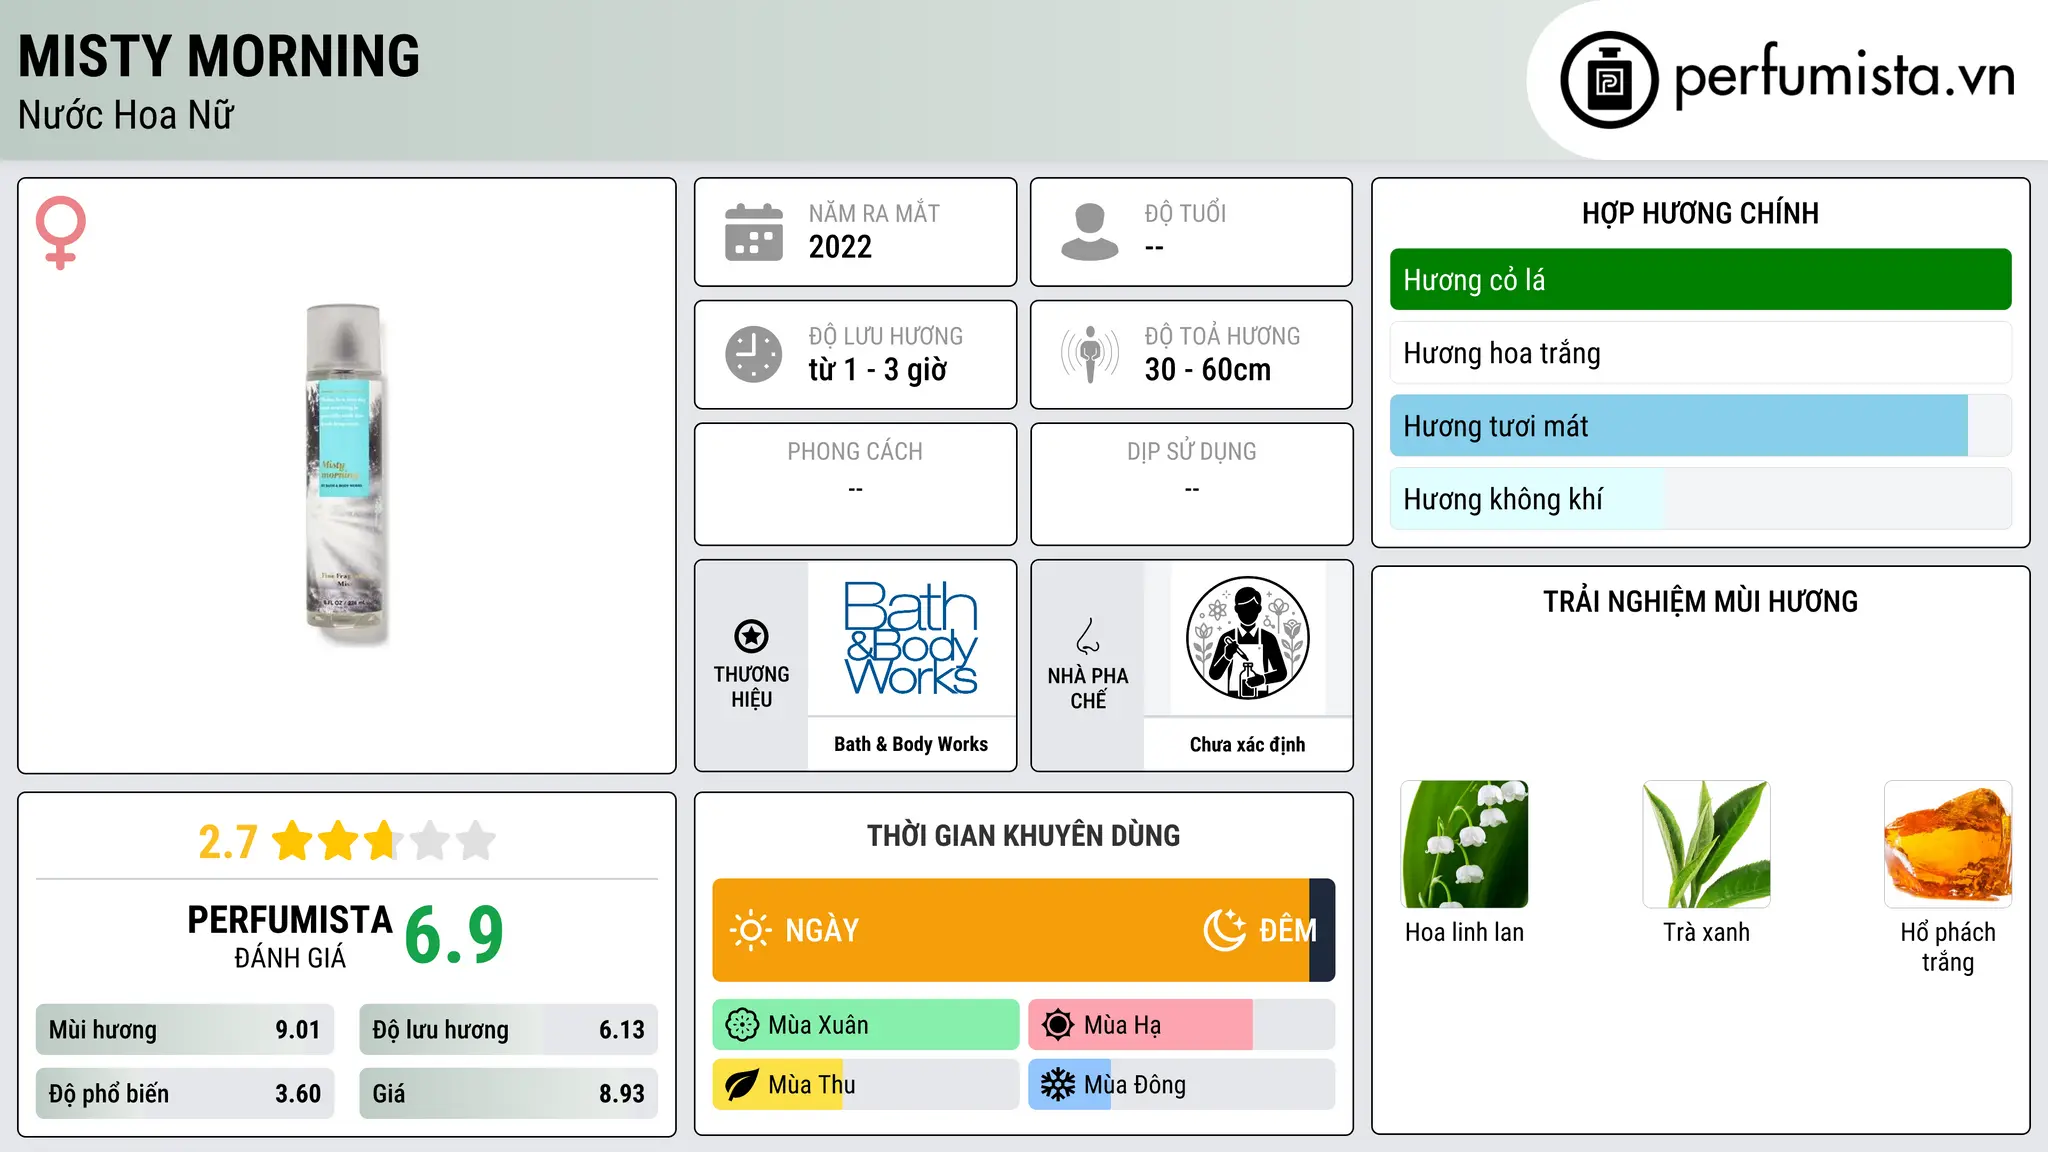Click the perfumer avatar illustration
The image size is (2048, 1152).
[x=1247, y=638]
